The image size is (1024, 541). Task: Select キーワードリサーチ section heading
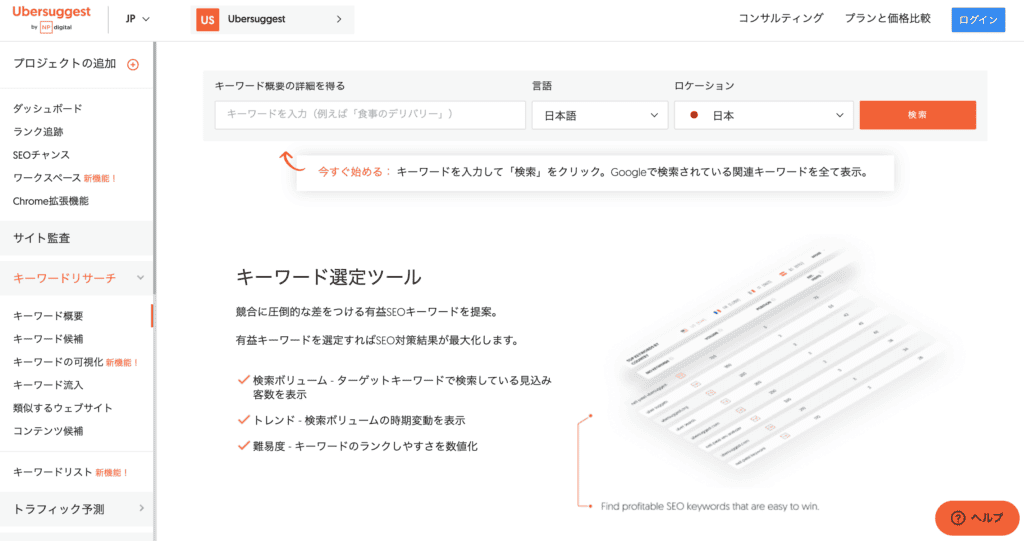point(65,278)
